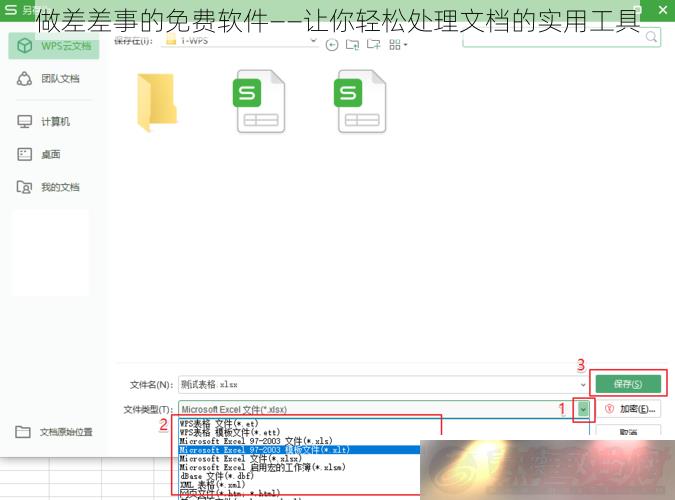Choose dBase 文件(*.dbf) format

coord(299,476)
